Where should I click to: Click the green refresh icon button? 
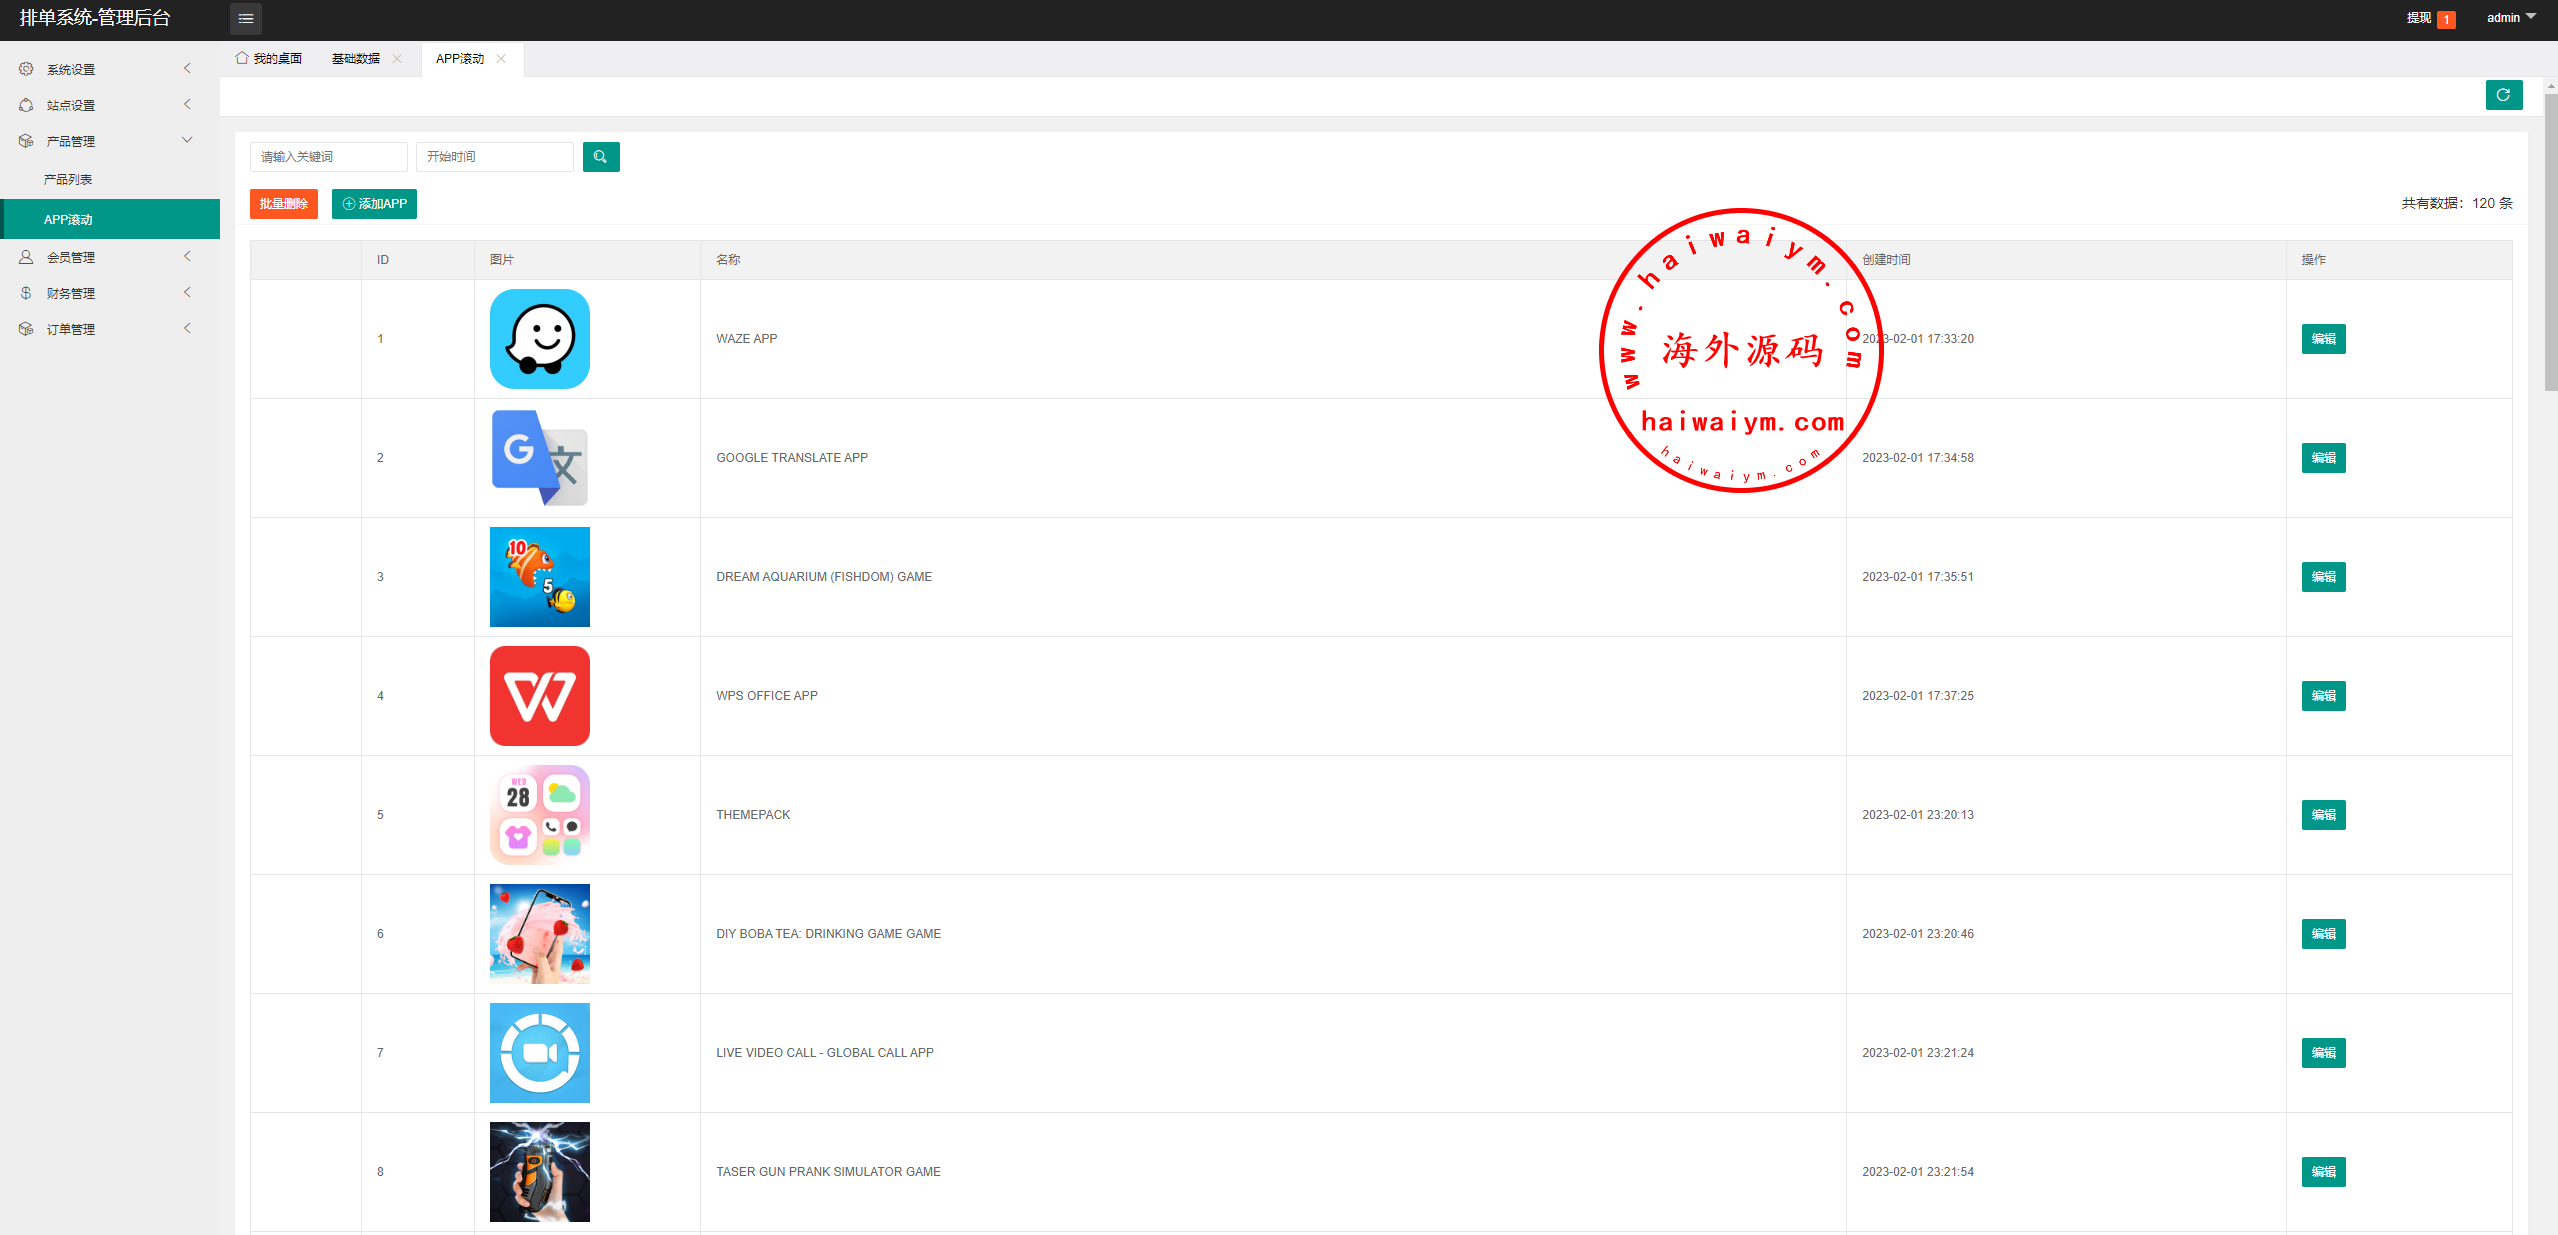click(x=2503, y=95)
